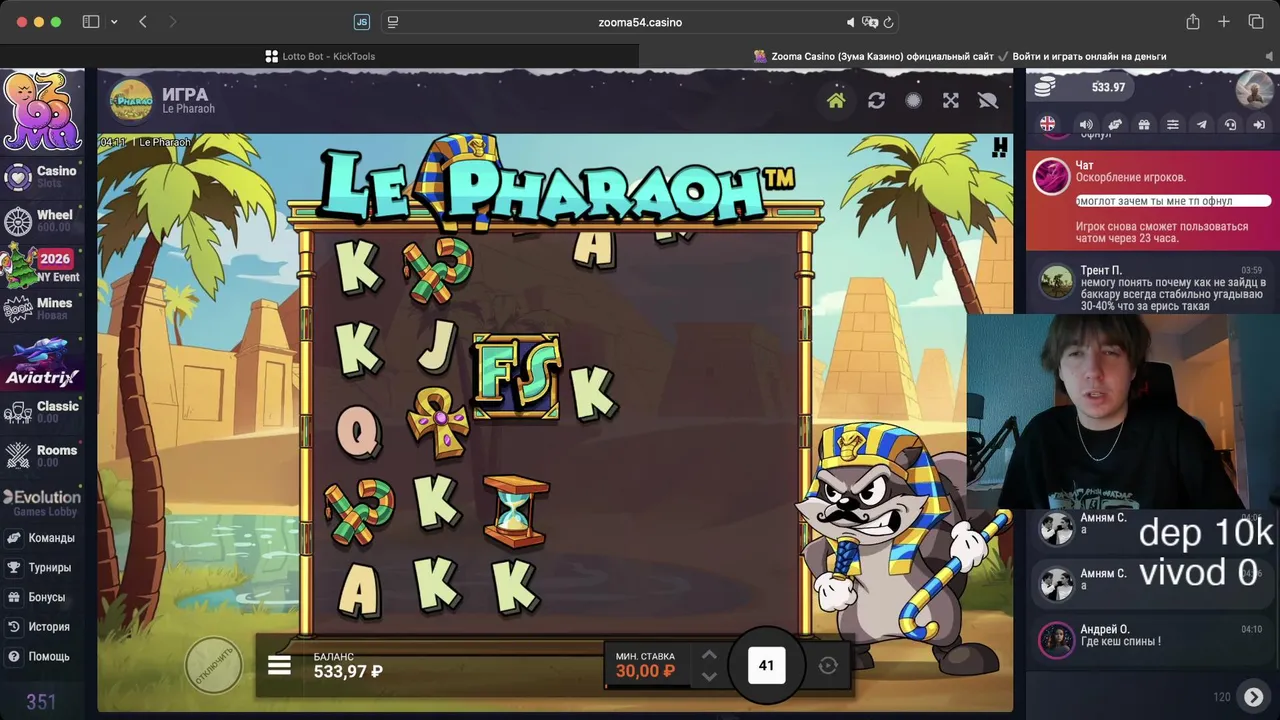
Task: Open Бонусы in the sidebar
Action: [x=41, y=597]
